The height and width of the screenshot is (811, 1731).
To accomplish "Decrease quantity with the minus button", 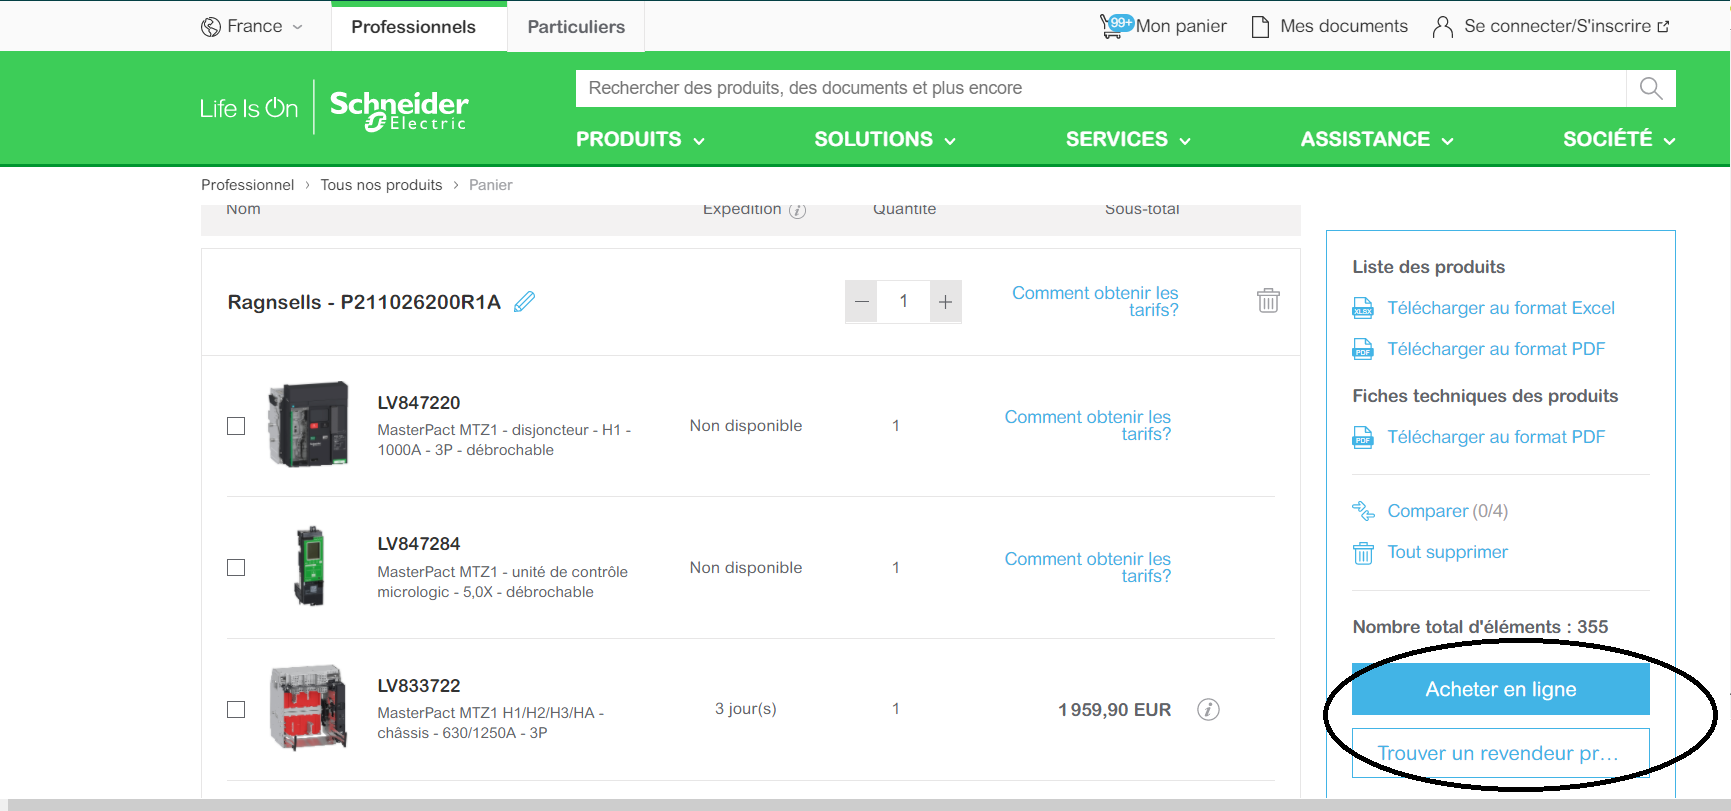I will (861, 302).
